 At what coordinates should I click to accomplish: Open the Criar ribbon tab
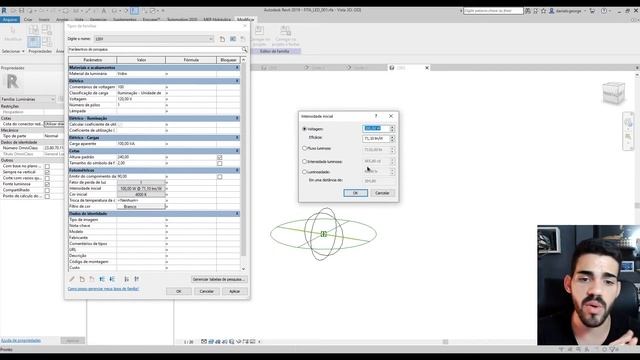28,20
